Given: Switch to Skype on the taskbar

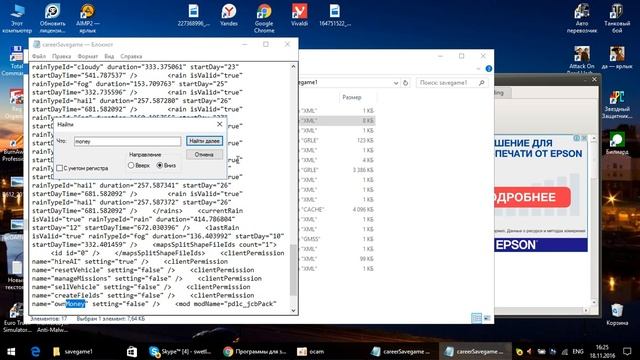Looking at the screenshot, I should (x=180, y=351).
